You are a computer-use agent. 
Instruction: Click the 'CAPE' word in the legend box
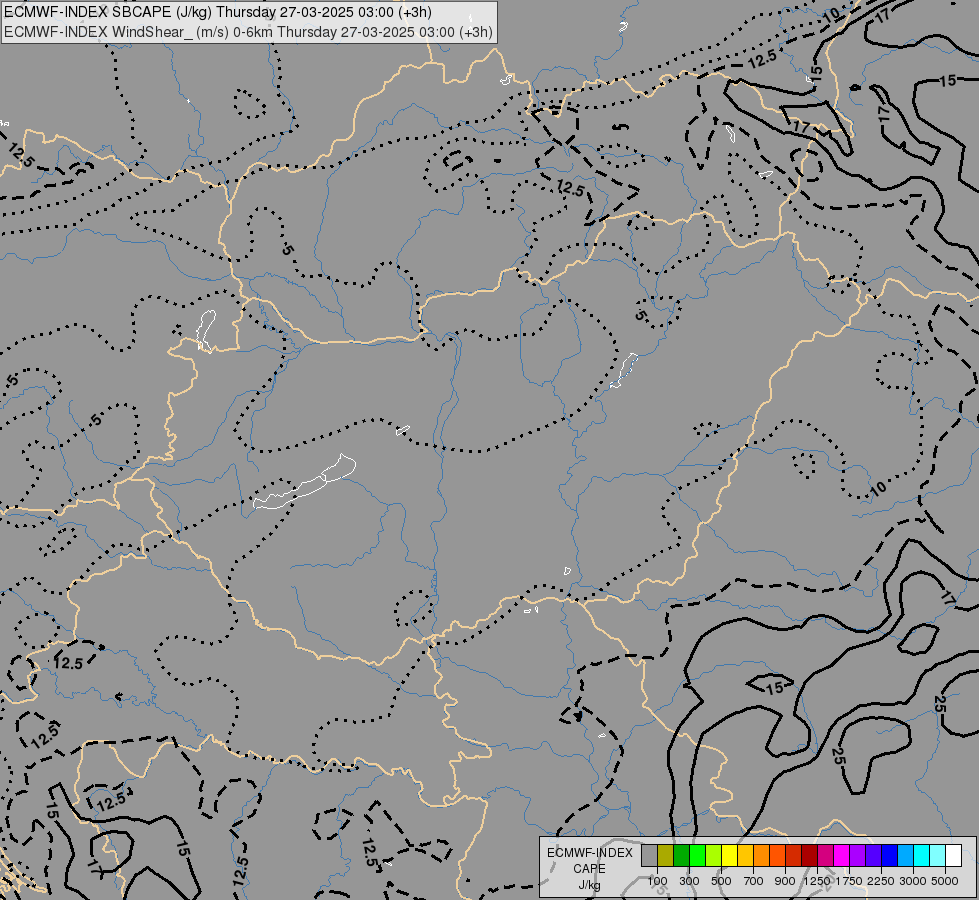point(589,869)
